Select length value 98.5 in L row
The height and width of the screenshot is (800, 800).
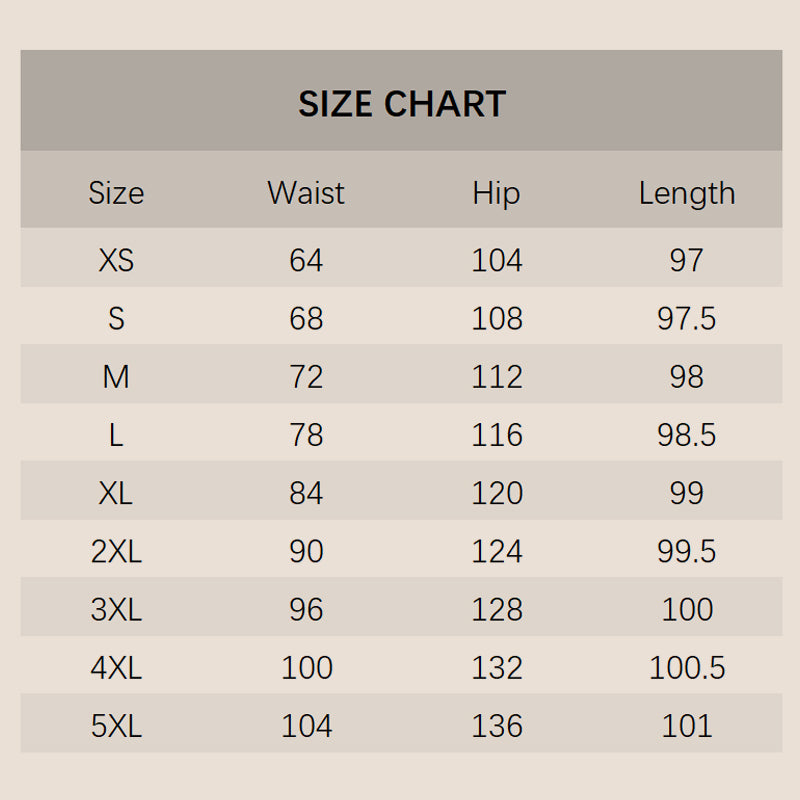click(687, 435)
